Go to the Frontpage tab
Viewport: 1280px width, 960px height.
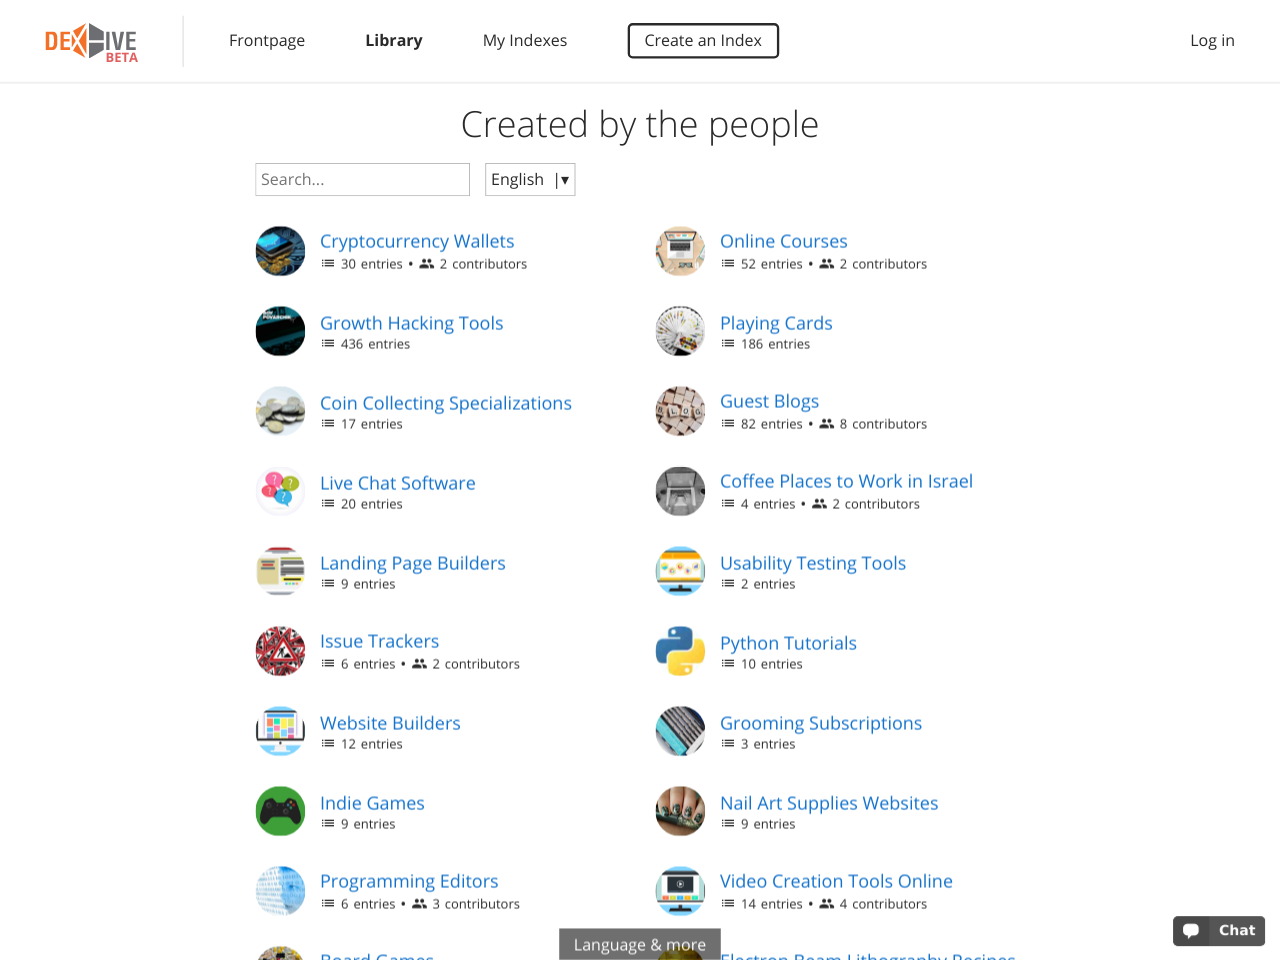tap(267, 41)
